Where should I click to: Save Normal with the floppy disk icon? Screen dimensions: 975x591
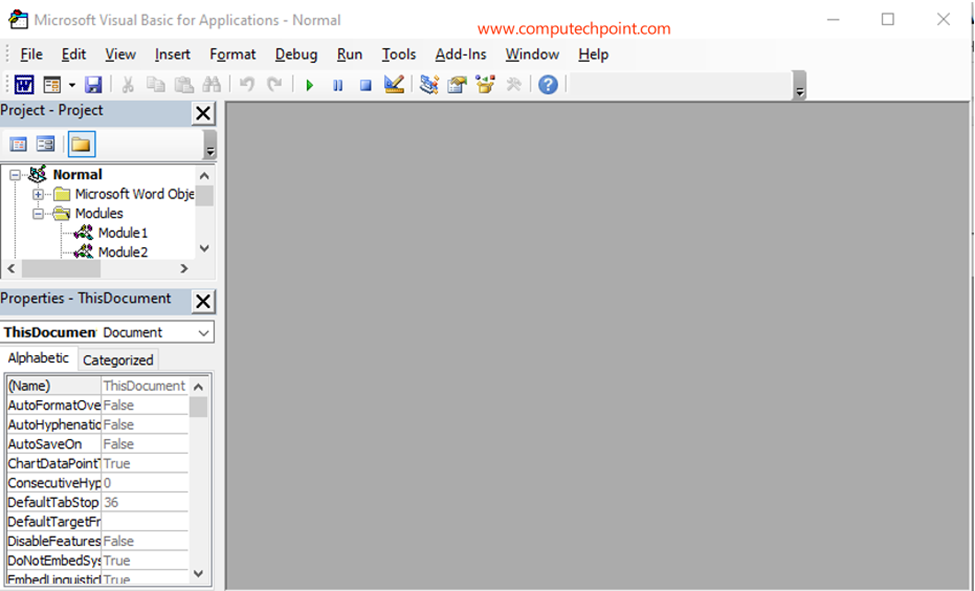93,84
